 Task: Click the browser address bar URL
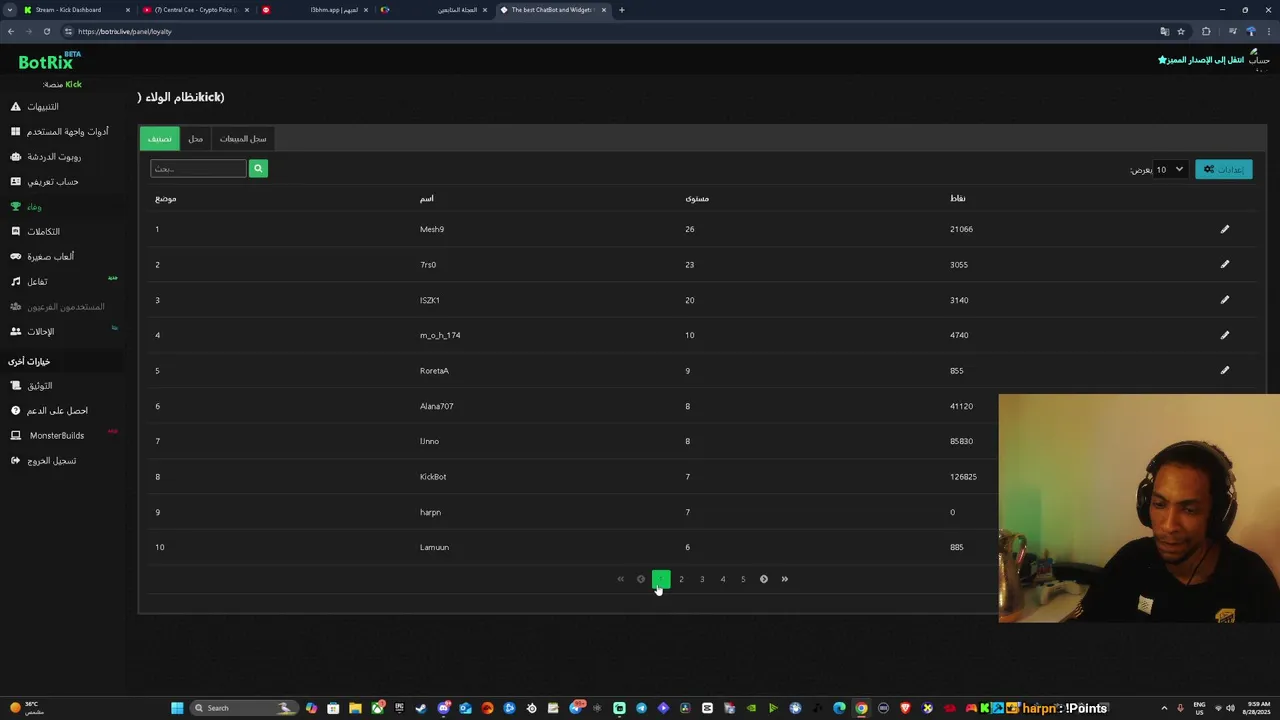tap(125, 31)
